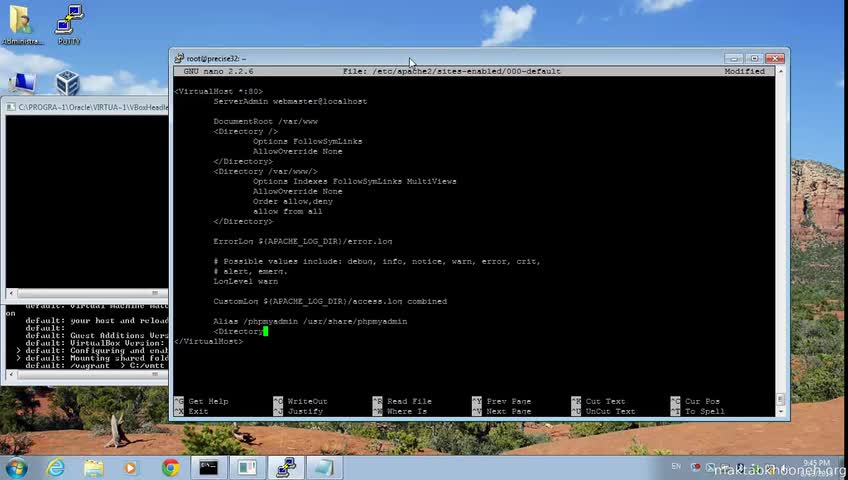
Task: Click the 'allow from all' line
Action: point(287,211)
